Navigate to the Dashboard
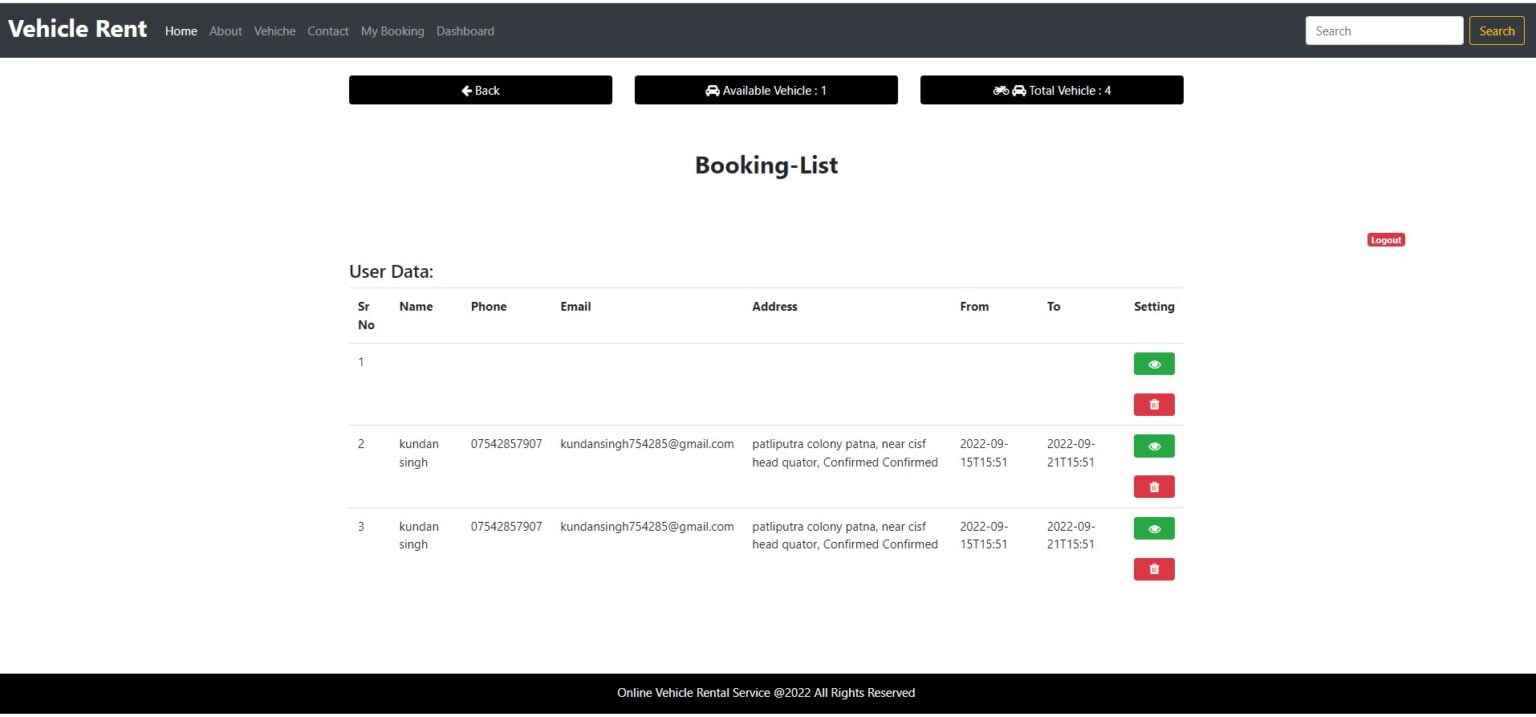 pyautogui.click(x=465, y=31)
